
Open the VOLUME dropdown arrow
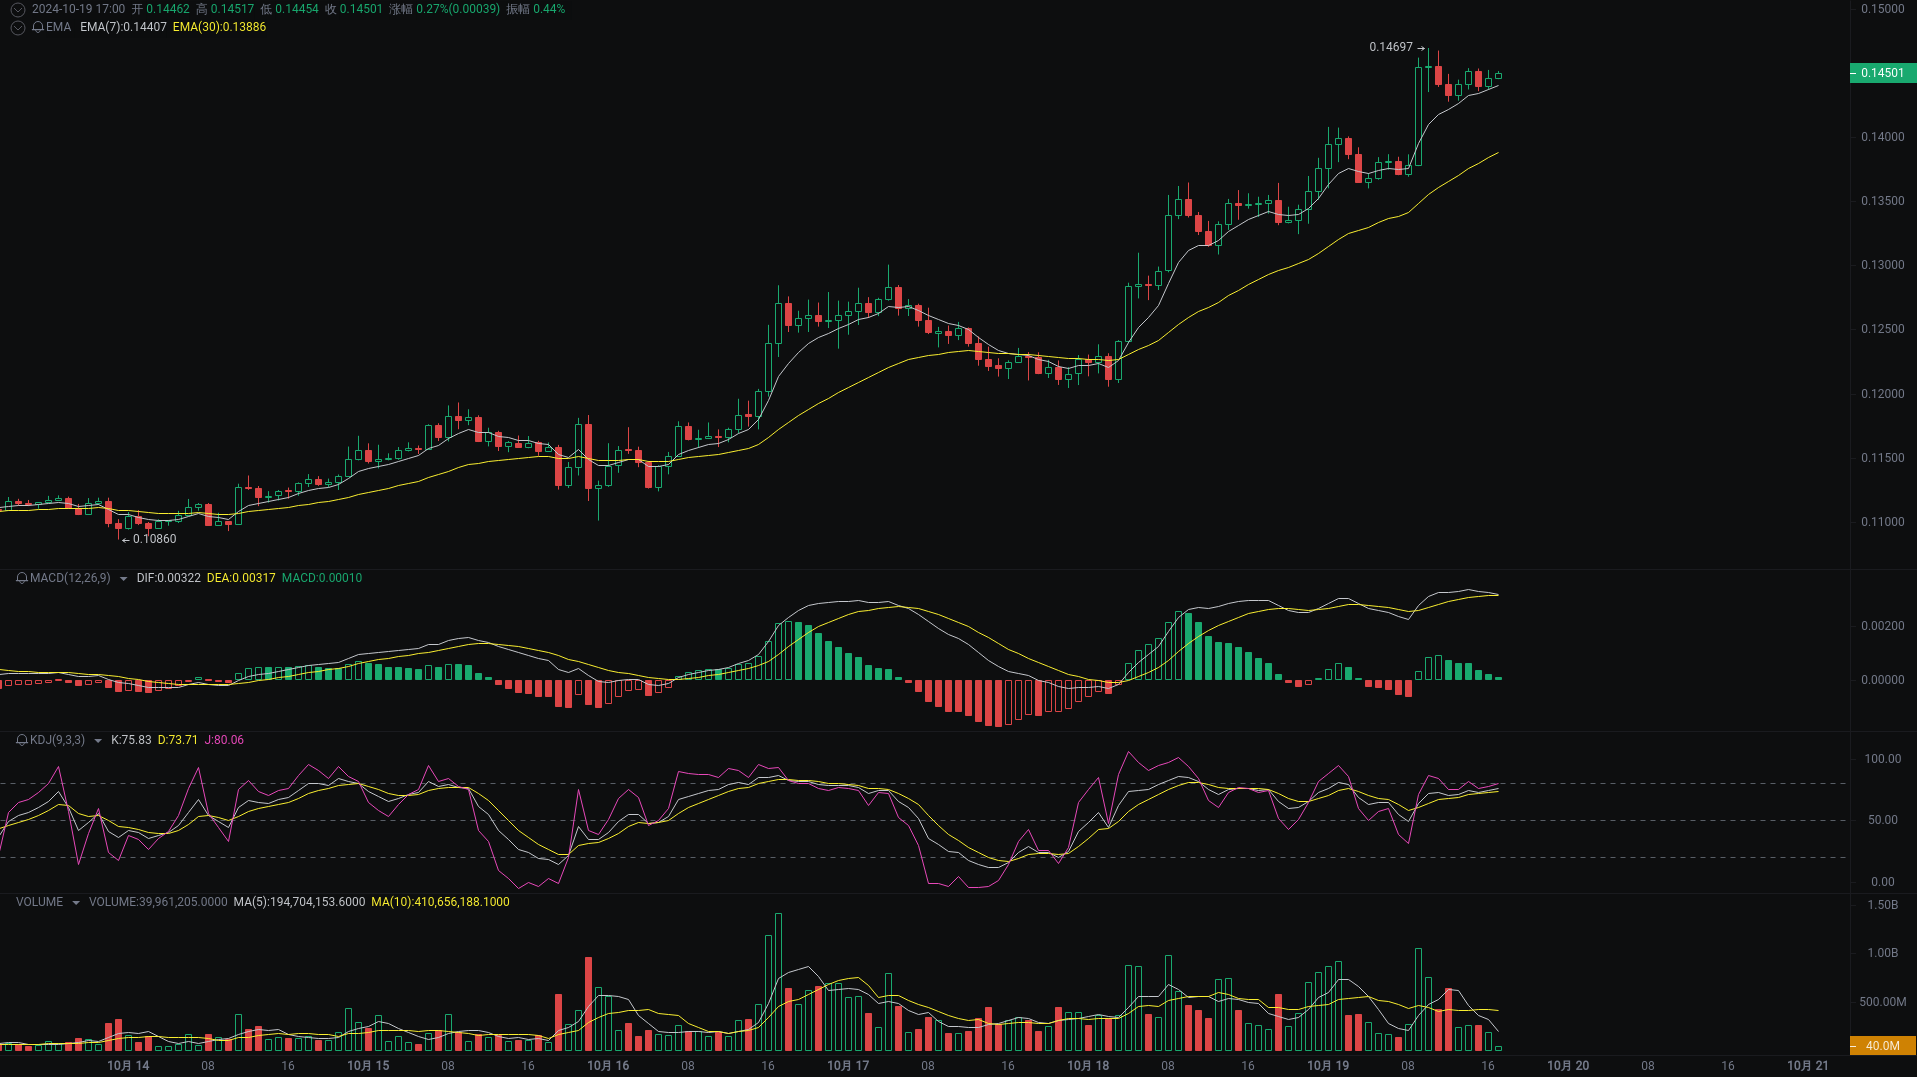(74, 902)
